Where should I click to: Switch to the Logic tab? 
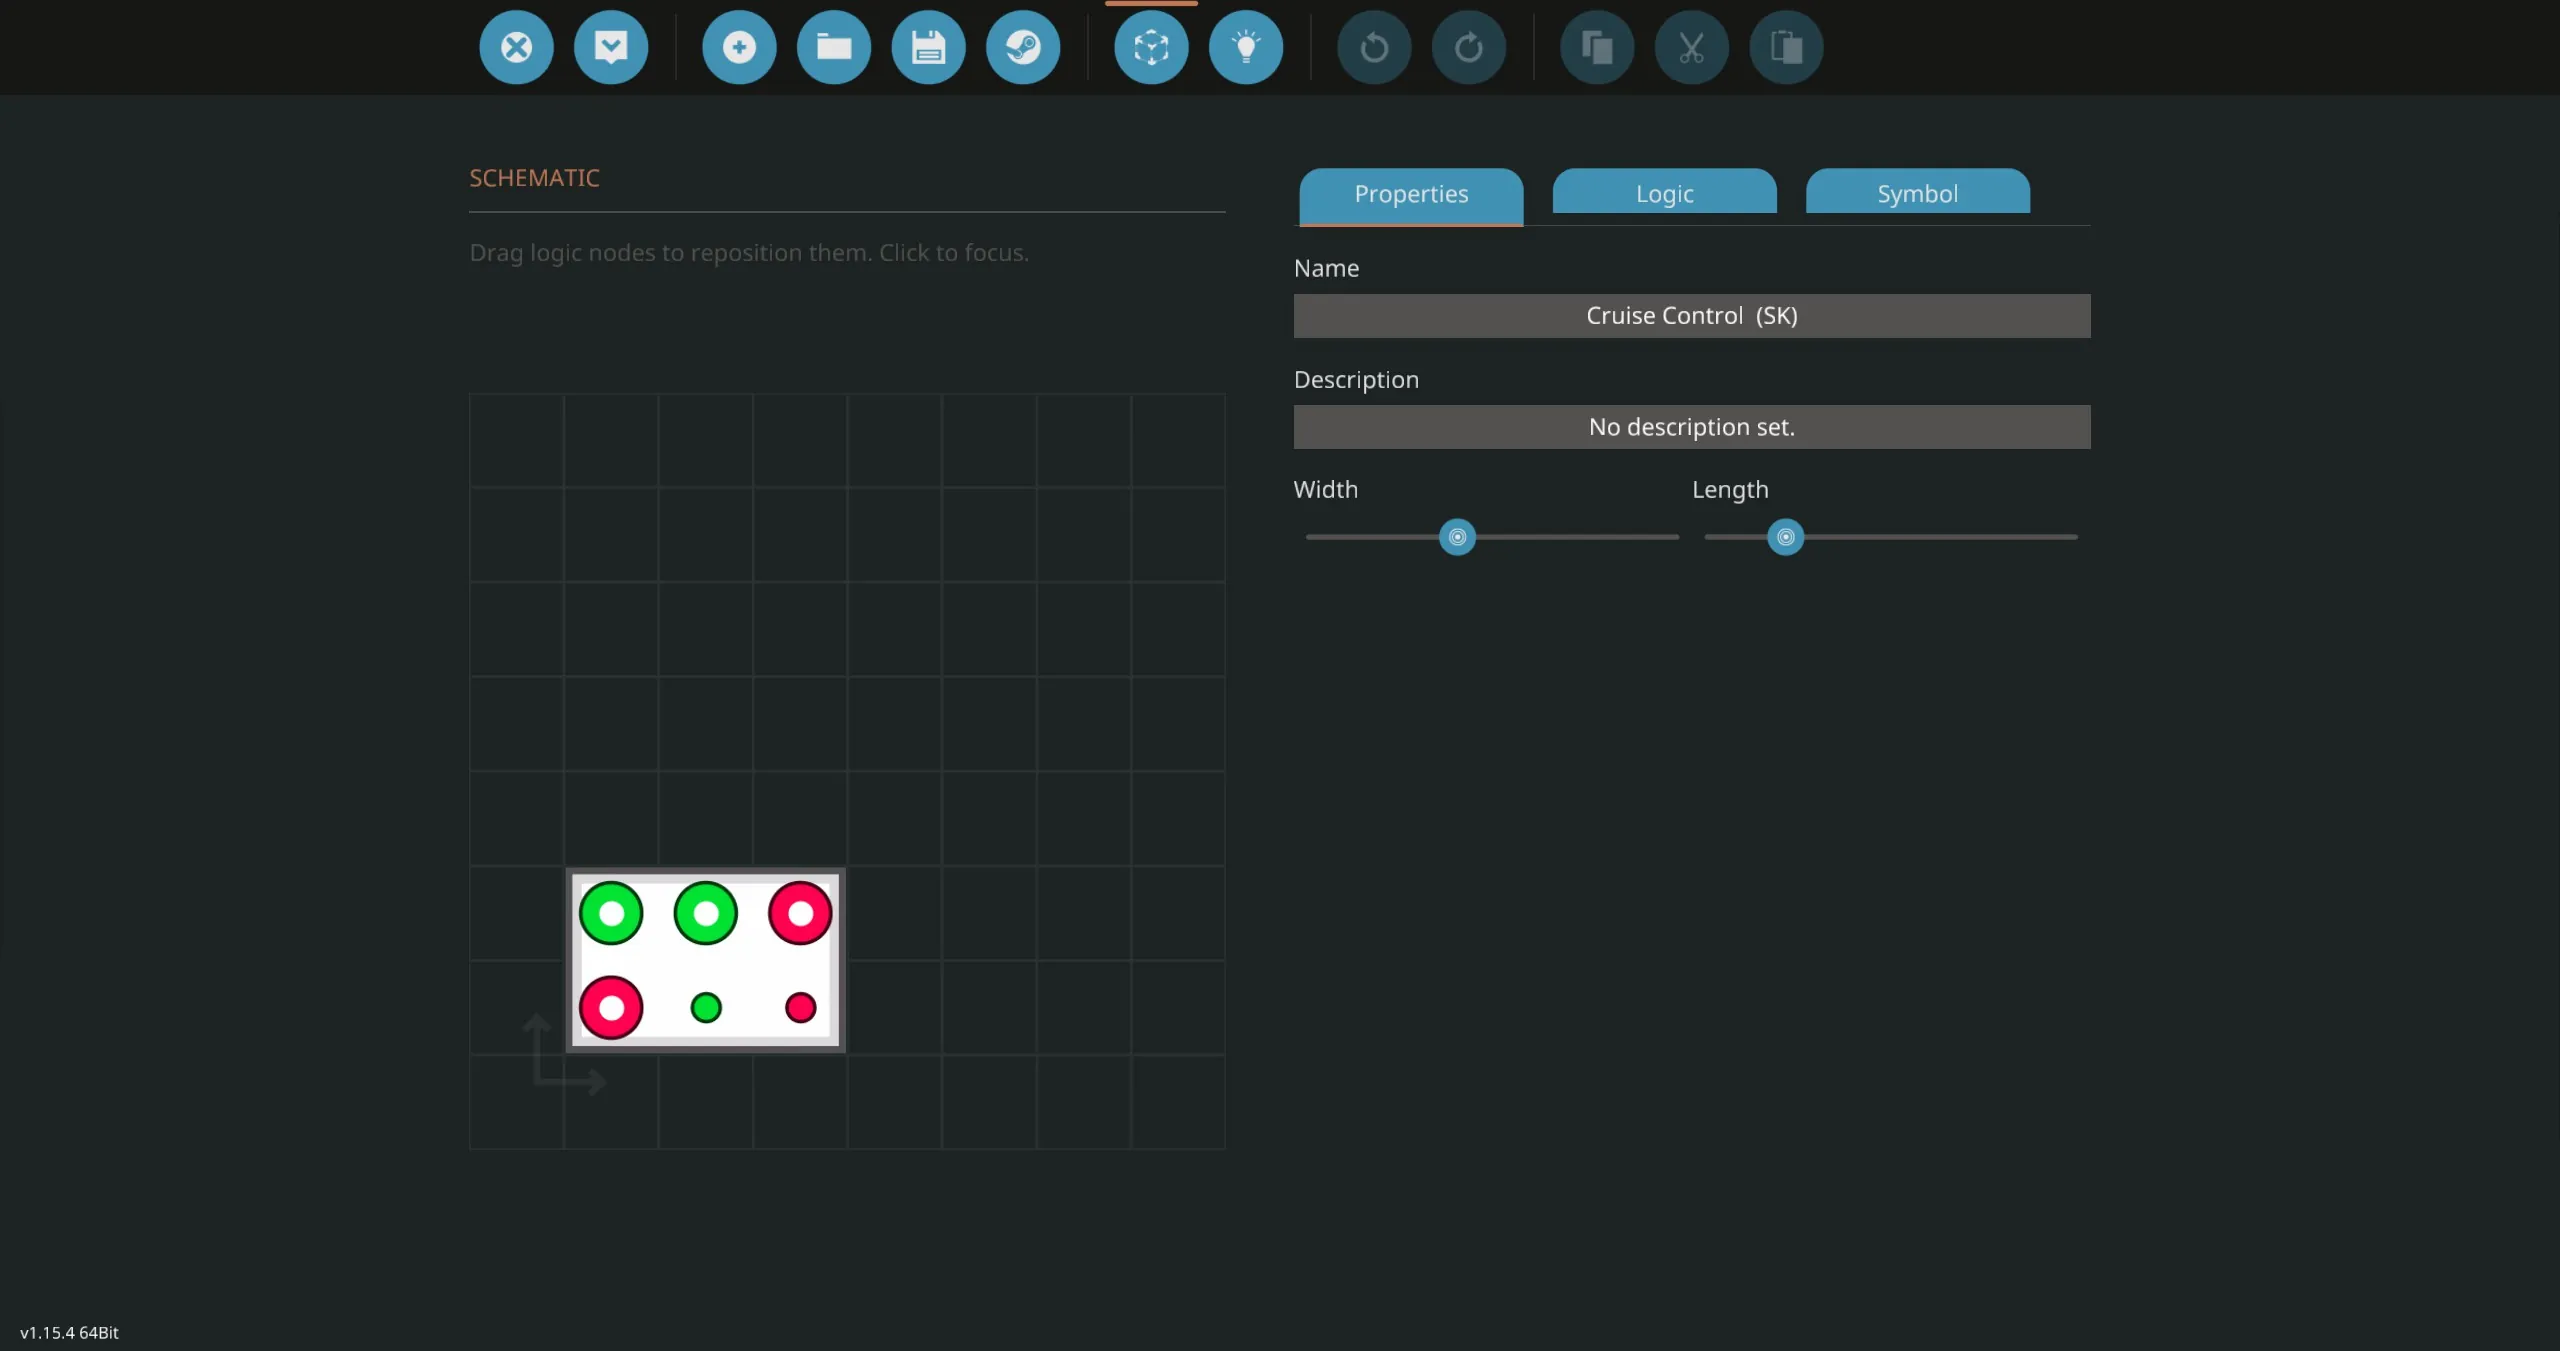[1664, 193]
